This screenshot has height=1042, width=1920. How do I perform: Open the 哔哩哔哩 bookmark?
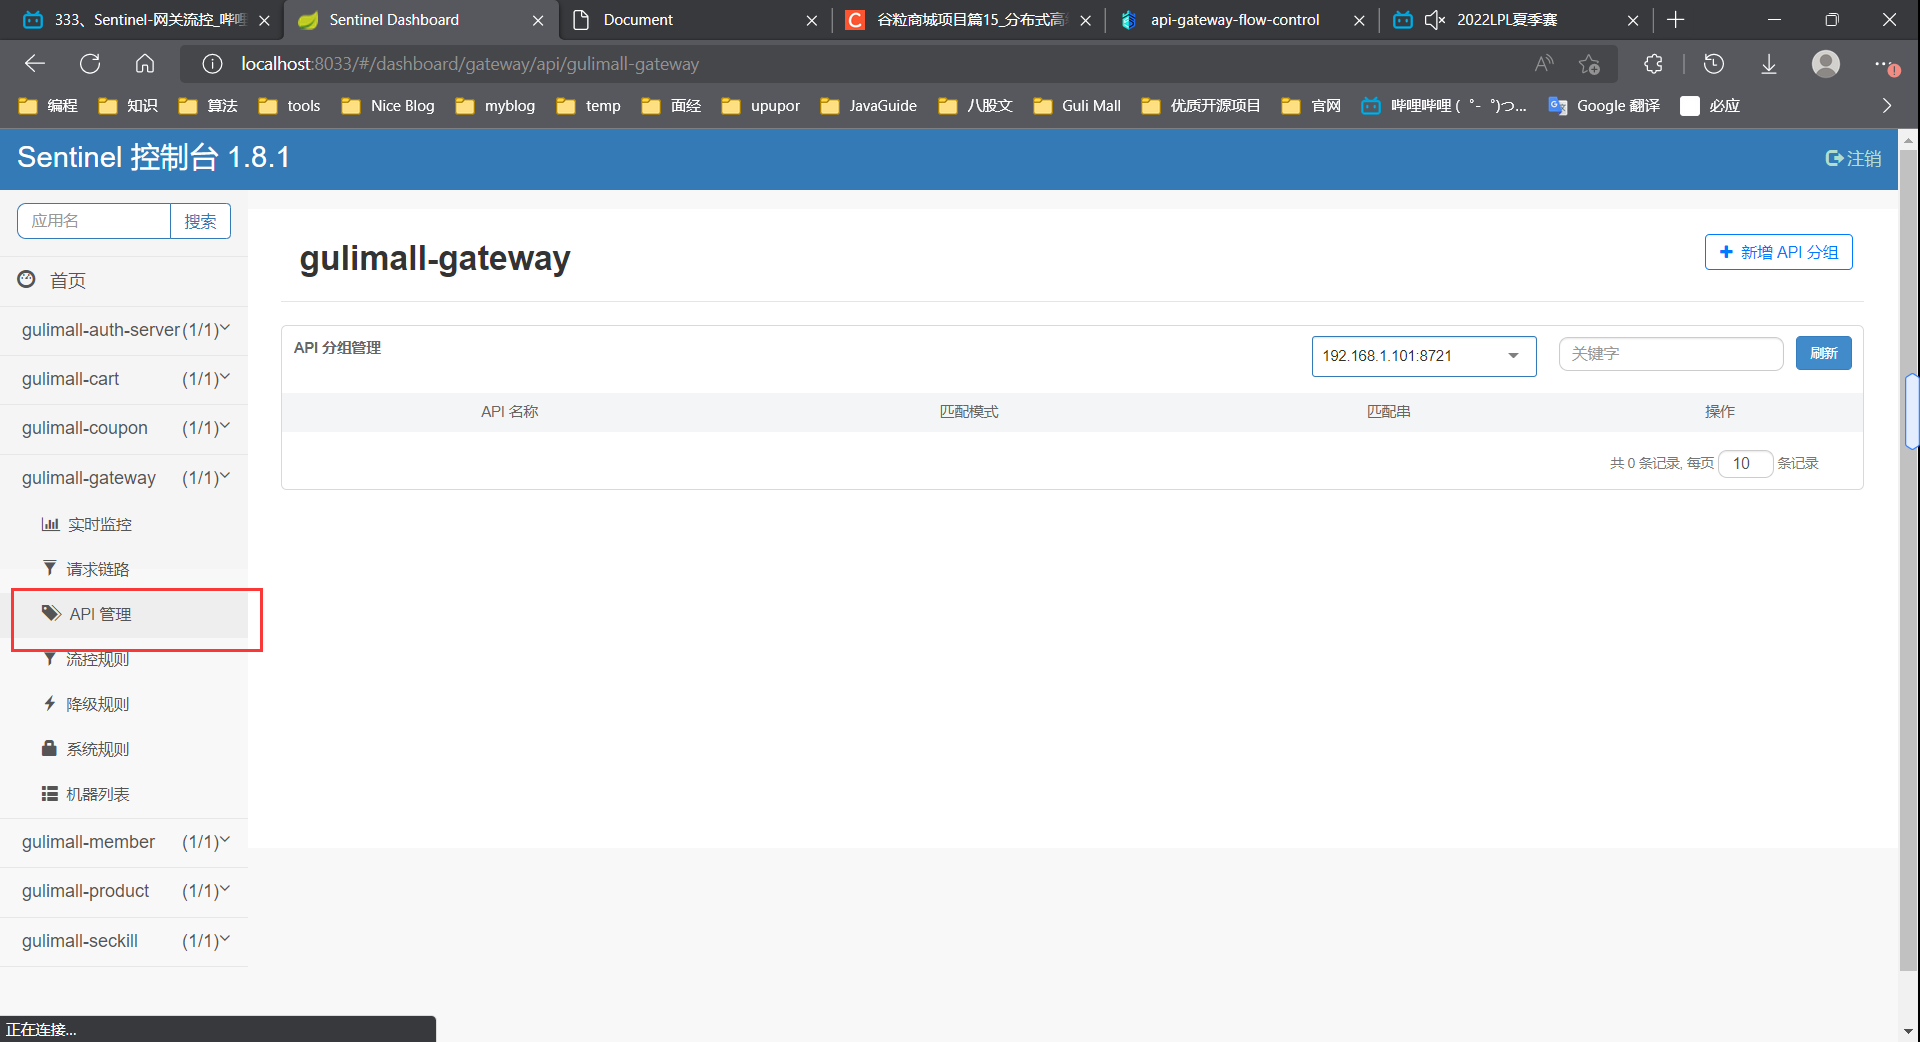click(1444, 106)
